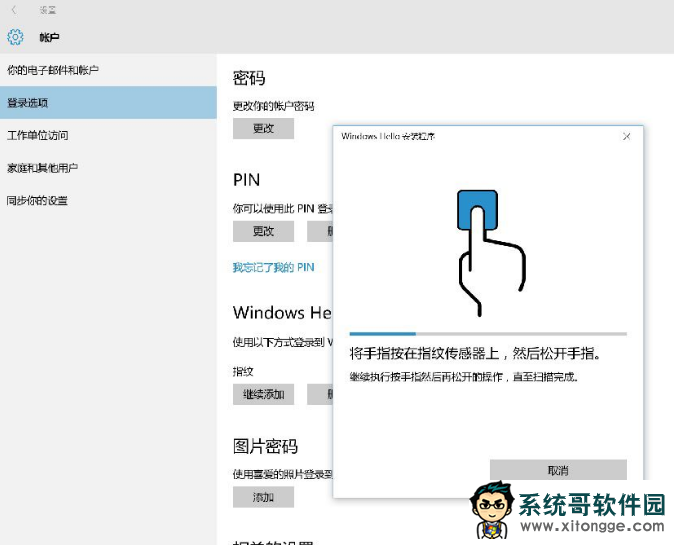The width and height of the screenshot is (674, 545).
Task: Click 继续添加 fingerprint button
Action: coord(263,394)
